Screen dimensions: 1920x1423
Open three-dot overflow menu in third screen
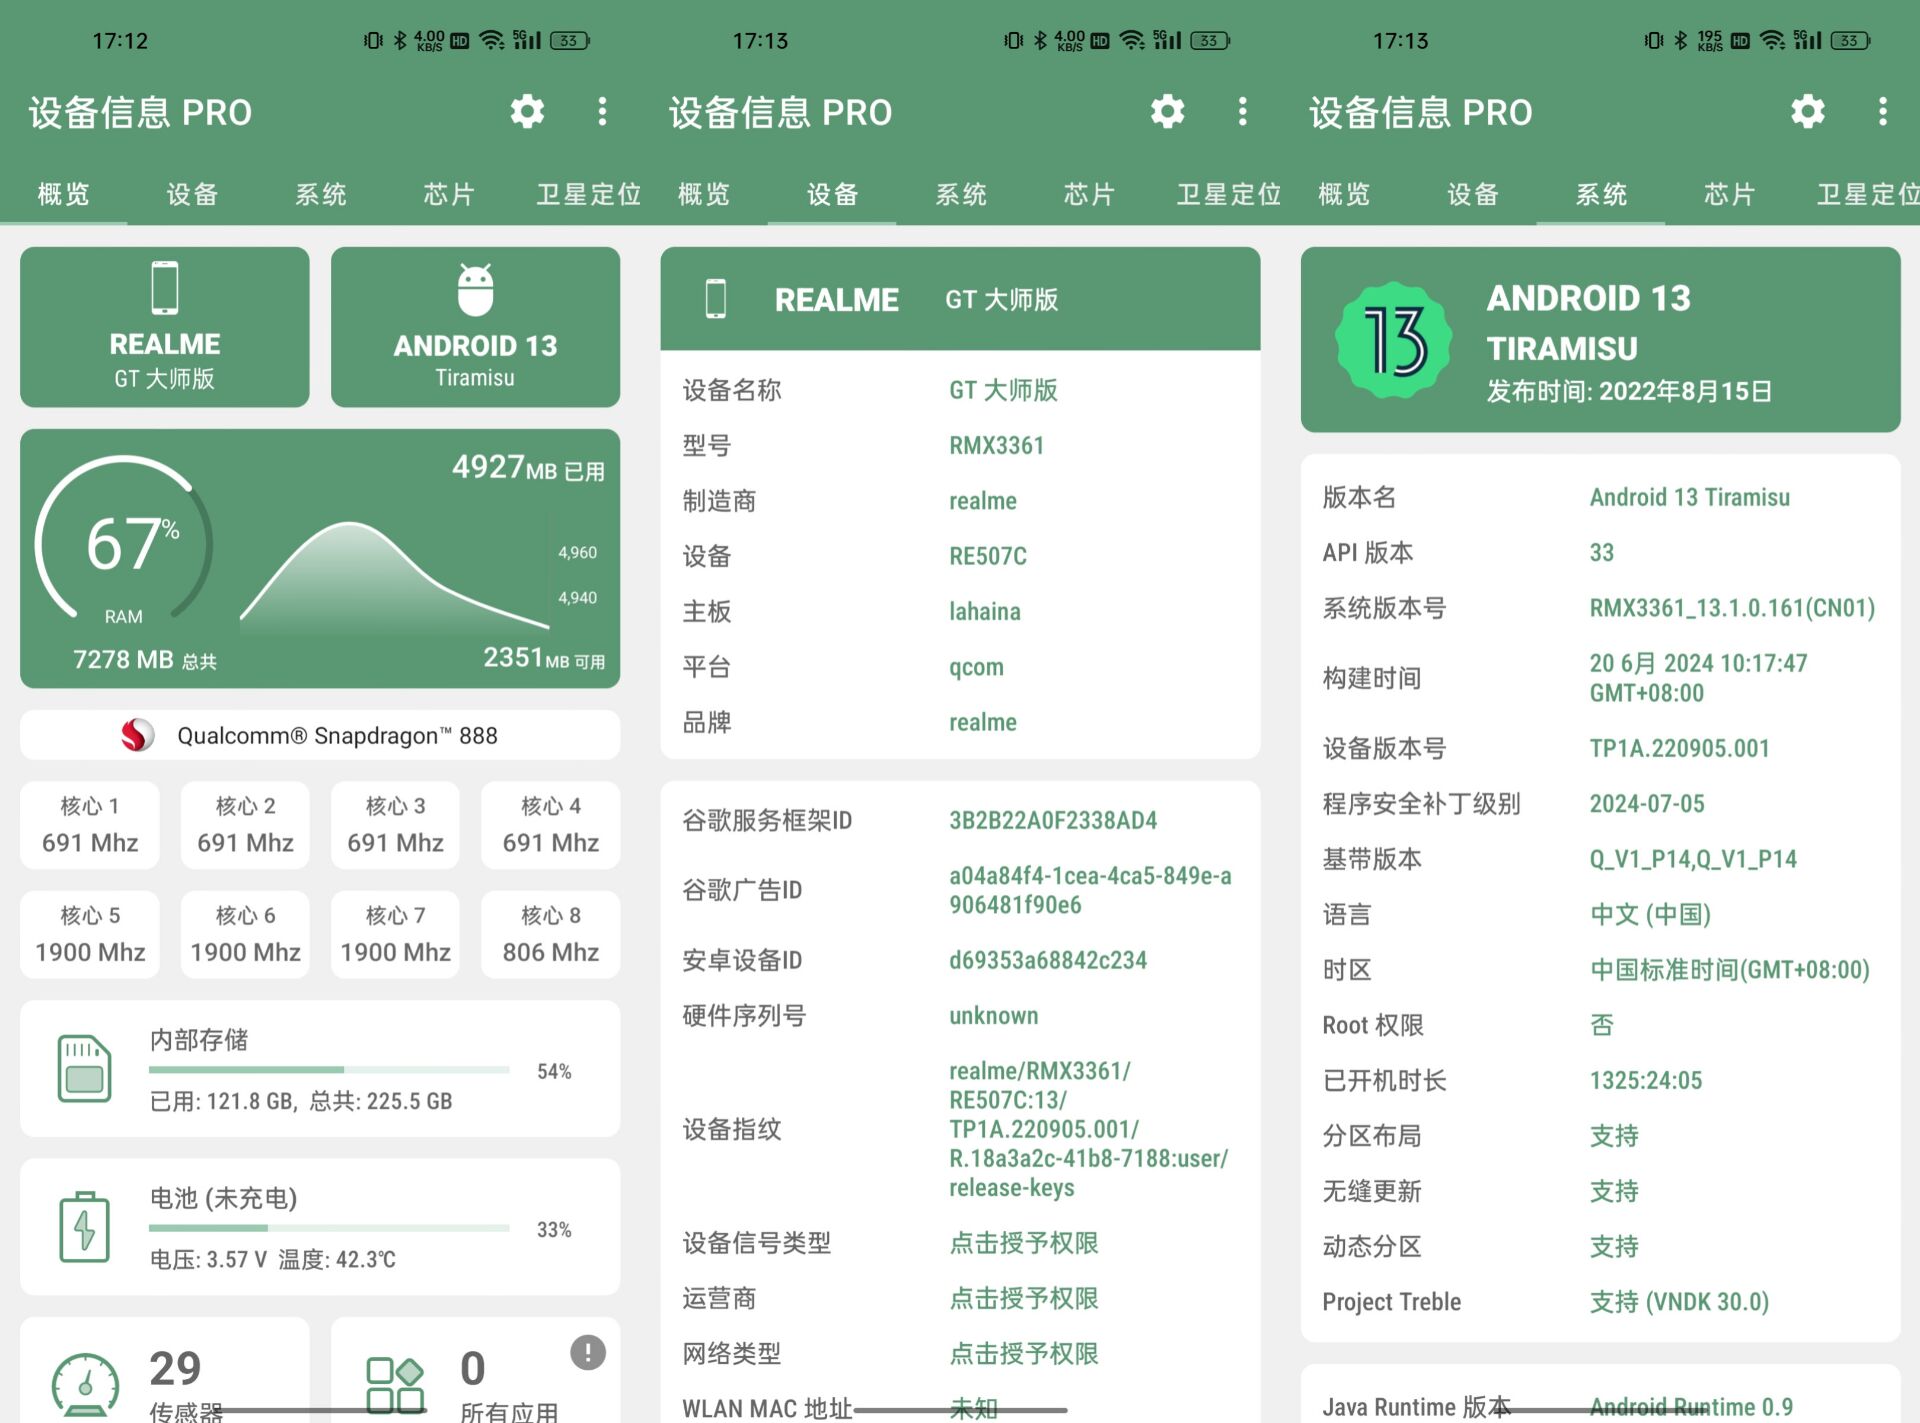pyautogui.click(x=1882, y=111)
